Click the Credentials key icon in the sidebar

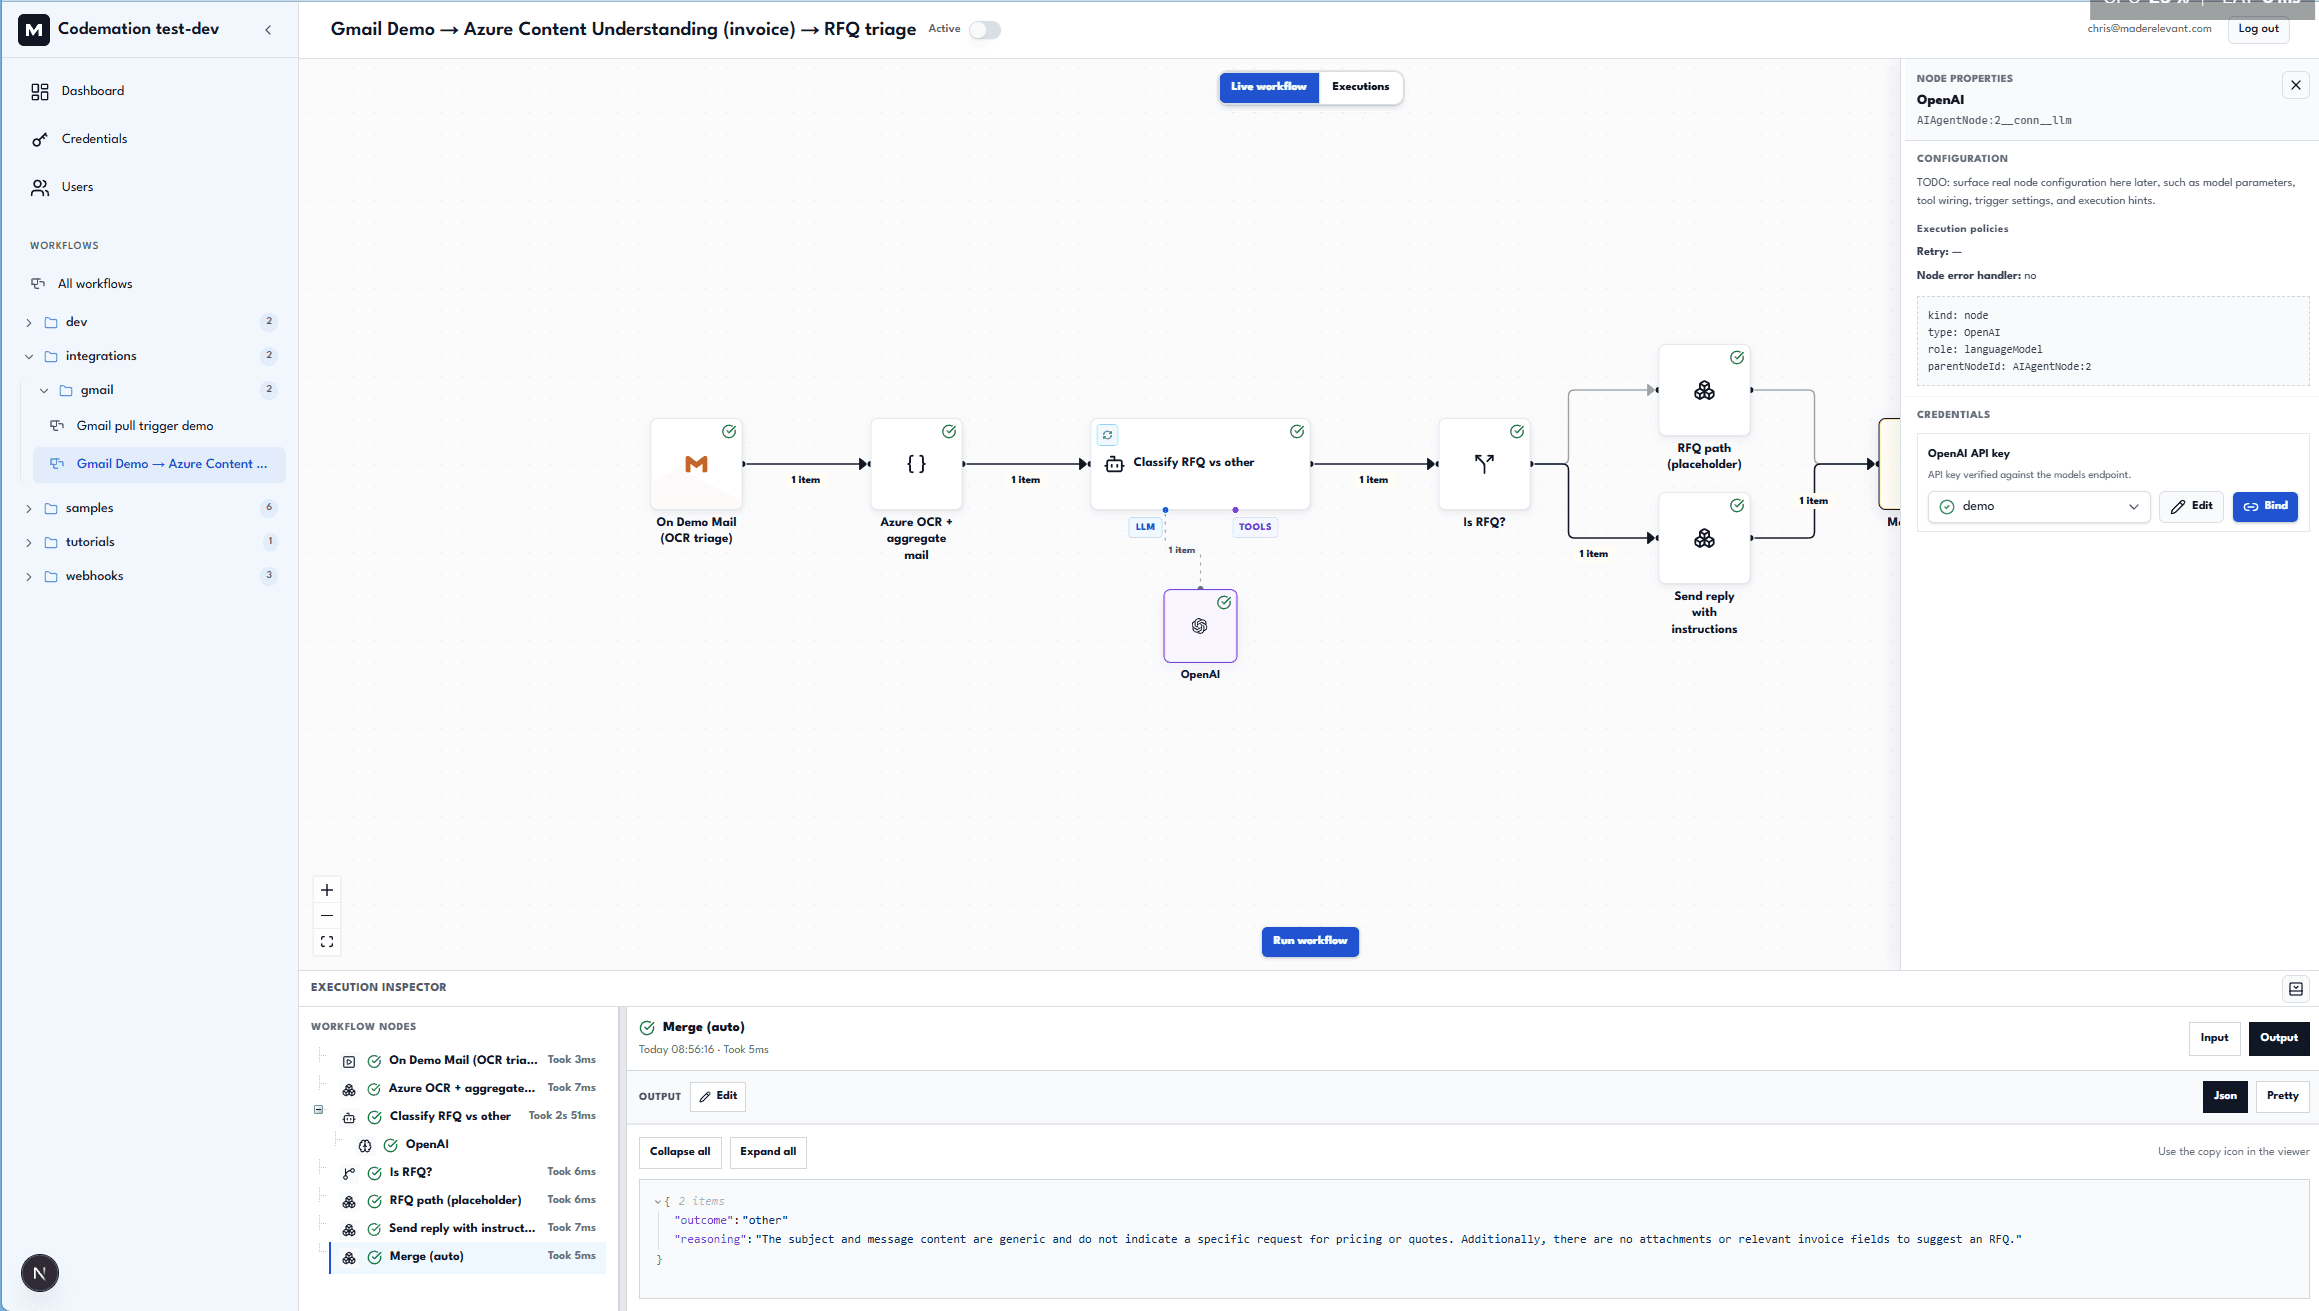pos(40,139)
